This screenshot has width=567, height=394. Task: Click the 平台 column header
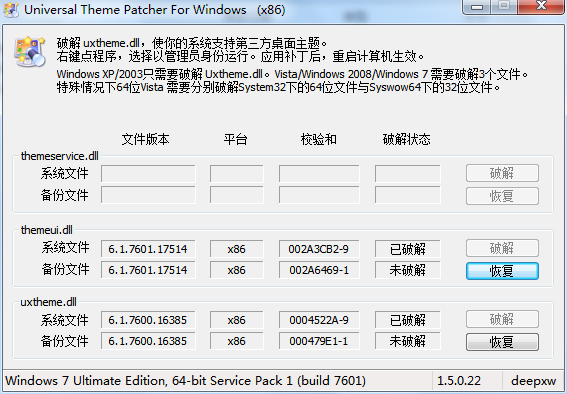(x=235, y=139)
